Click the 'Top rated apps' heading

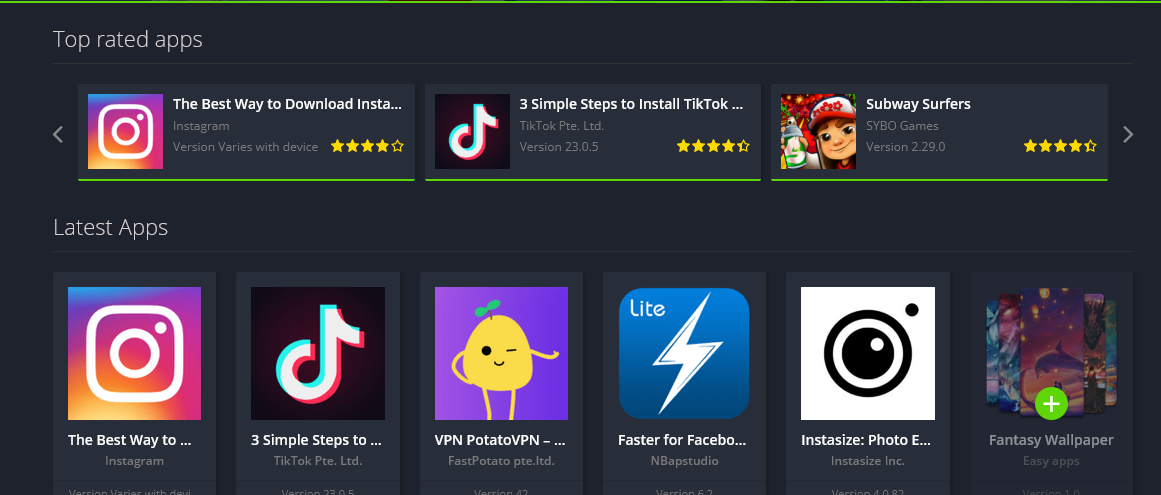click(127, 39)
